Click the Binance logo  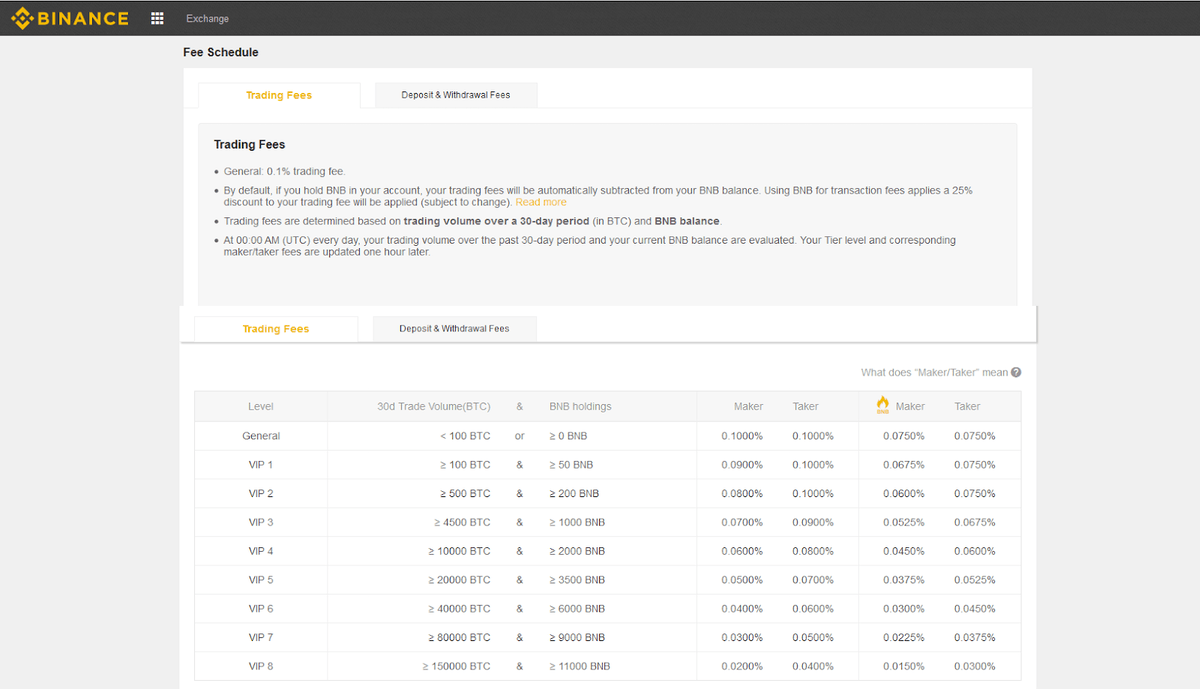70,18
